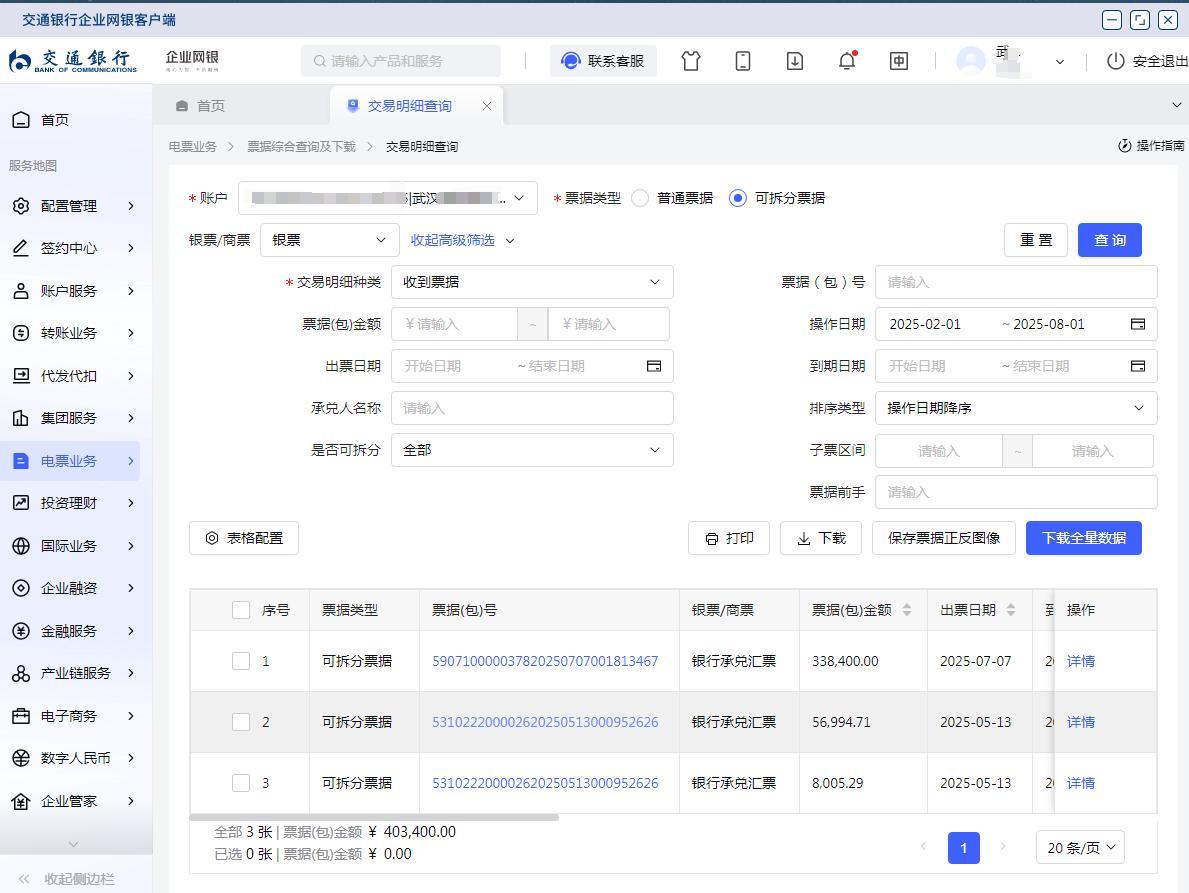Click 国际业务 globe icon in sidebar

(x=21, y=546)
